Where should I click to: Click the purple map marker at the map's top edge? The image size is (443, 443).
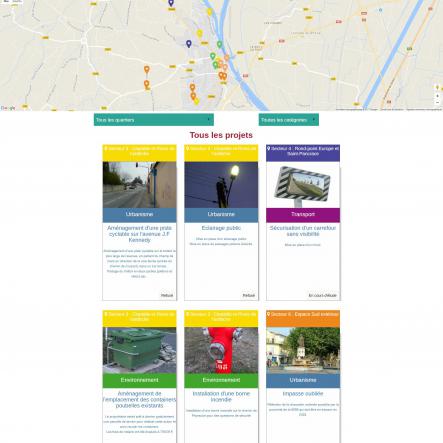point(171,3)
